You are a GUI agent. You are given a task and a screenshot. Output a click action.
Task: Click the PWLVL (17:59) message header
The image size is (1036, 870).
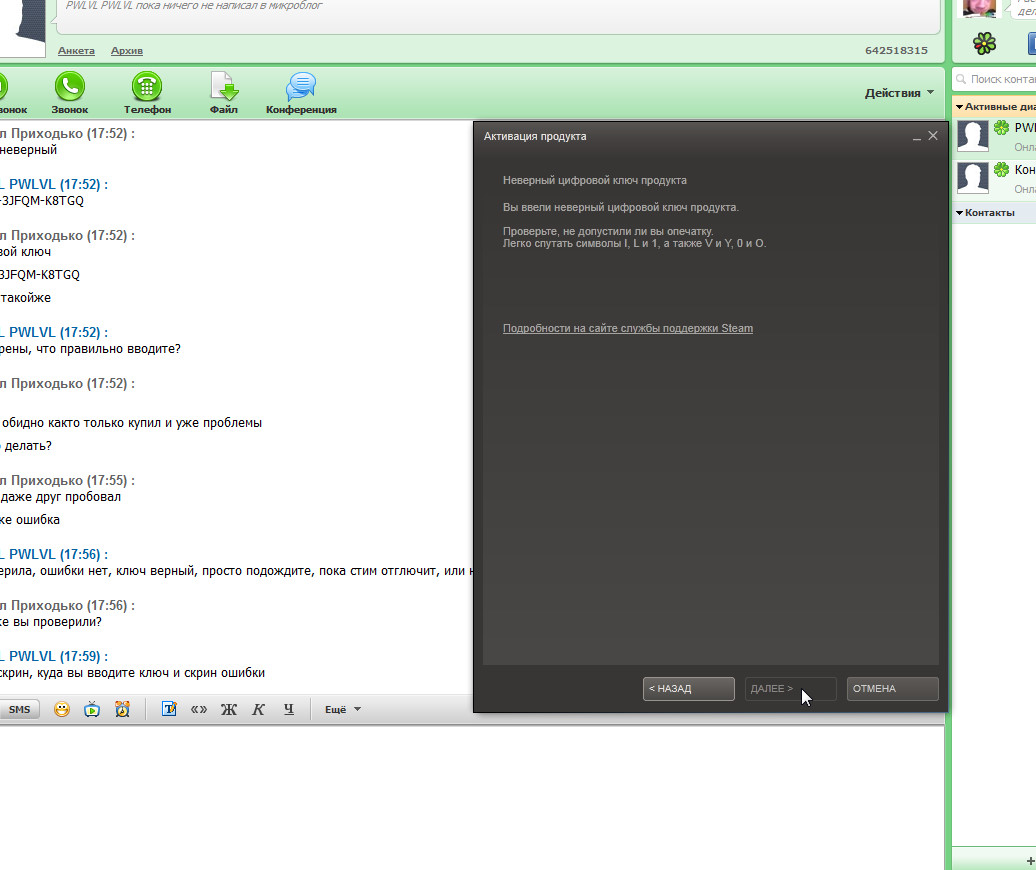click(x=54, y=656)
